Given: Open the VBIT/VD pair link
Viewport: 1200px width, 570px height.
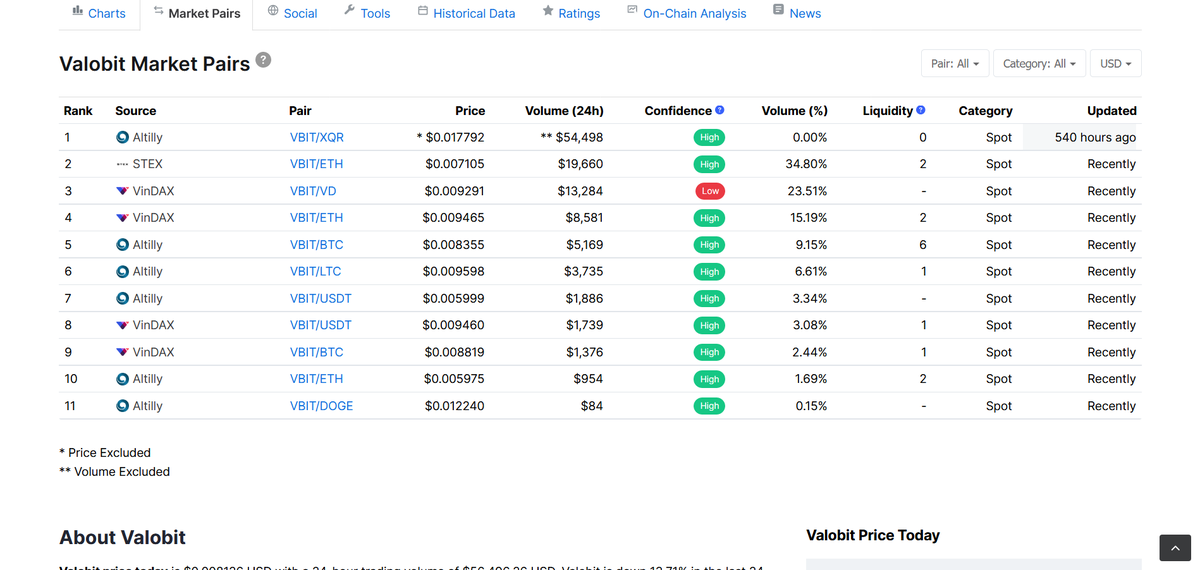Looking at the screenshot, I should (313, 191).
